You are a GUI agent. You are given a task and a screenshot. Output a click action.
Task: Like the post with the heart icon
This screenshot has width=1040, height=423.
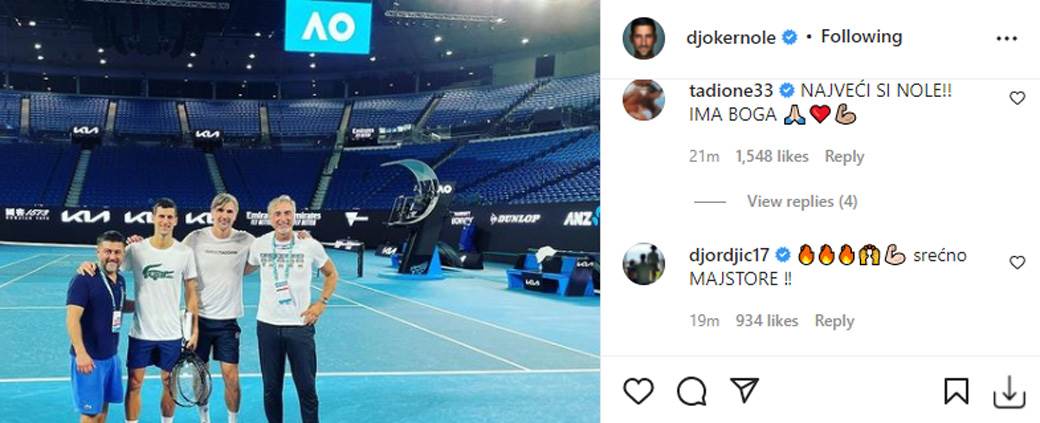pyautogui.click(x=638, y=391)
